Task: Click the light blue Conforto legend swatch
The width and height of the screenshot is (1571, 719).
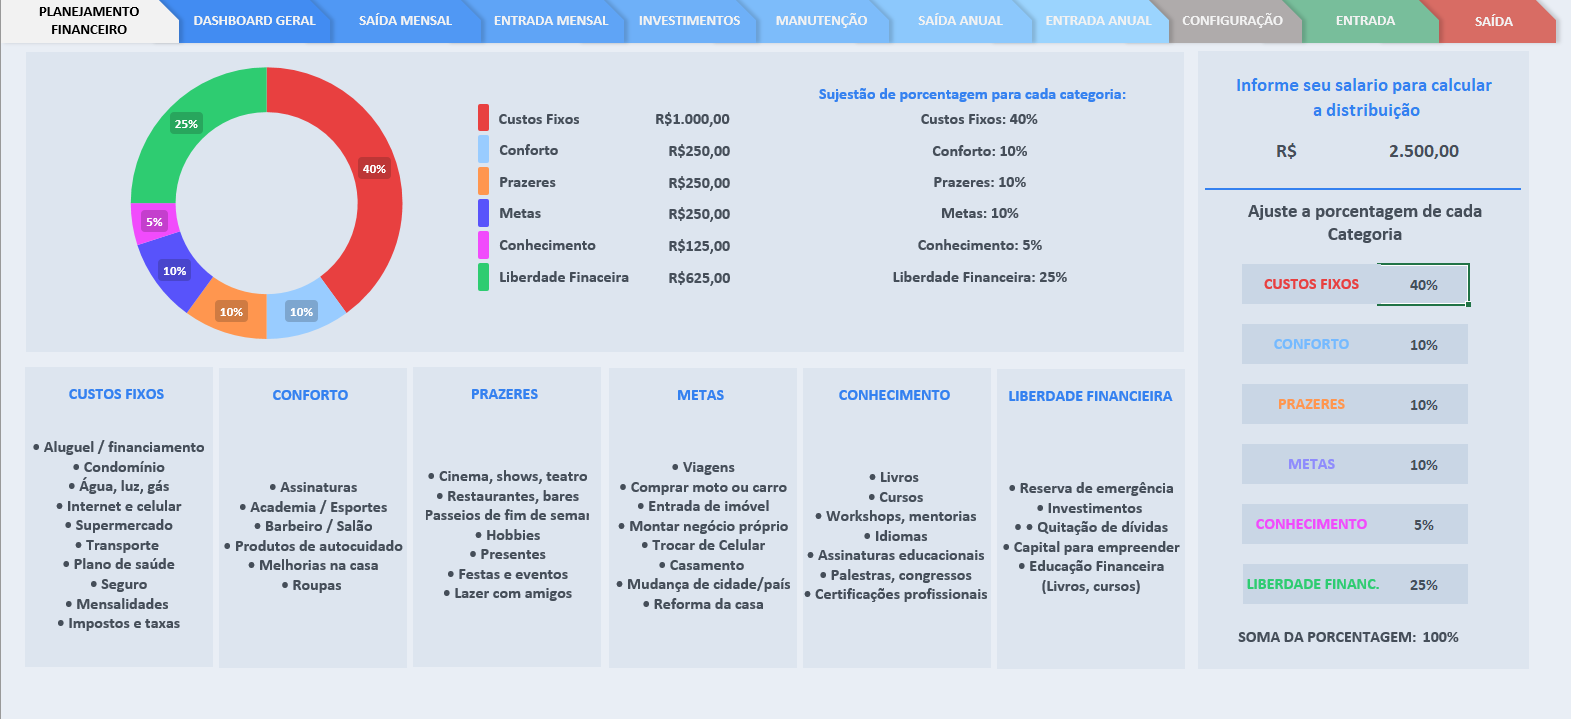Action: (483, 150)
